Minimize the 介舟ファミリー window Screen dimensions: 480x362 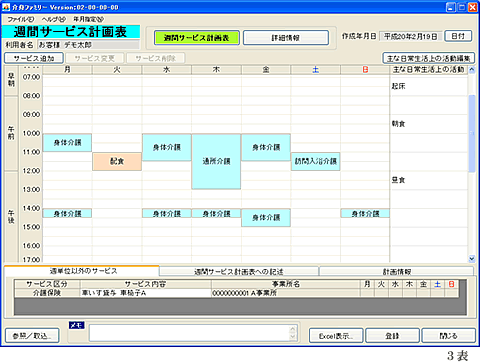coord(451,7)
